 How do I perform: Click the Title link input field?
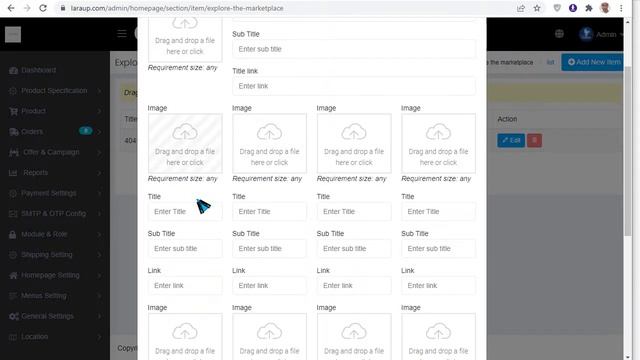point(354,86)
